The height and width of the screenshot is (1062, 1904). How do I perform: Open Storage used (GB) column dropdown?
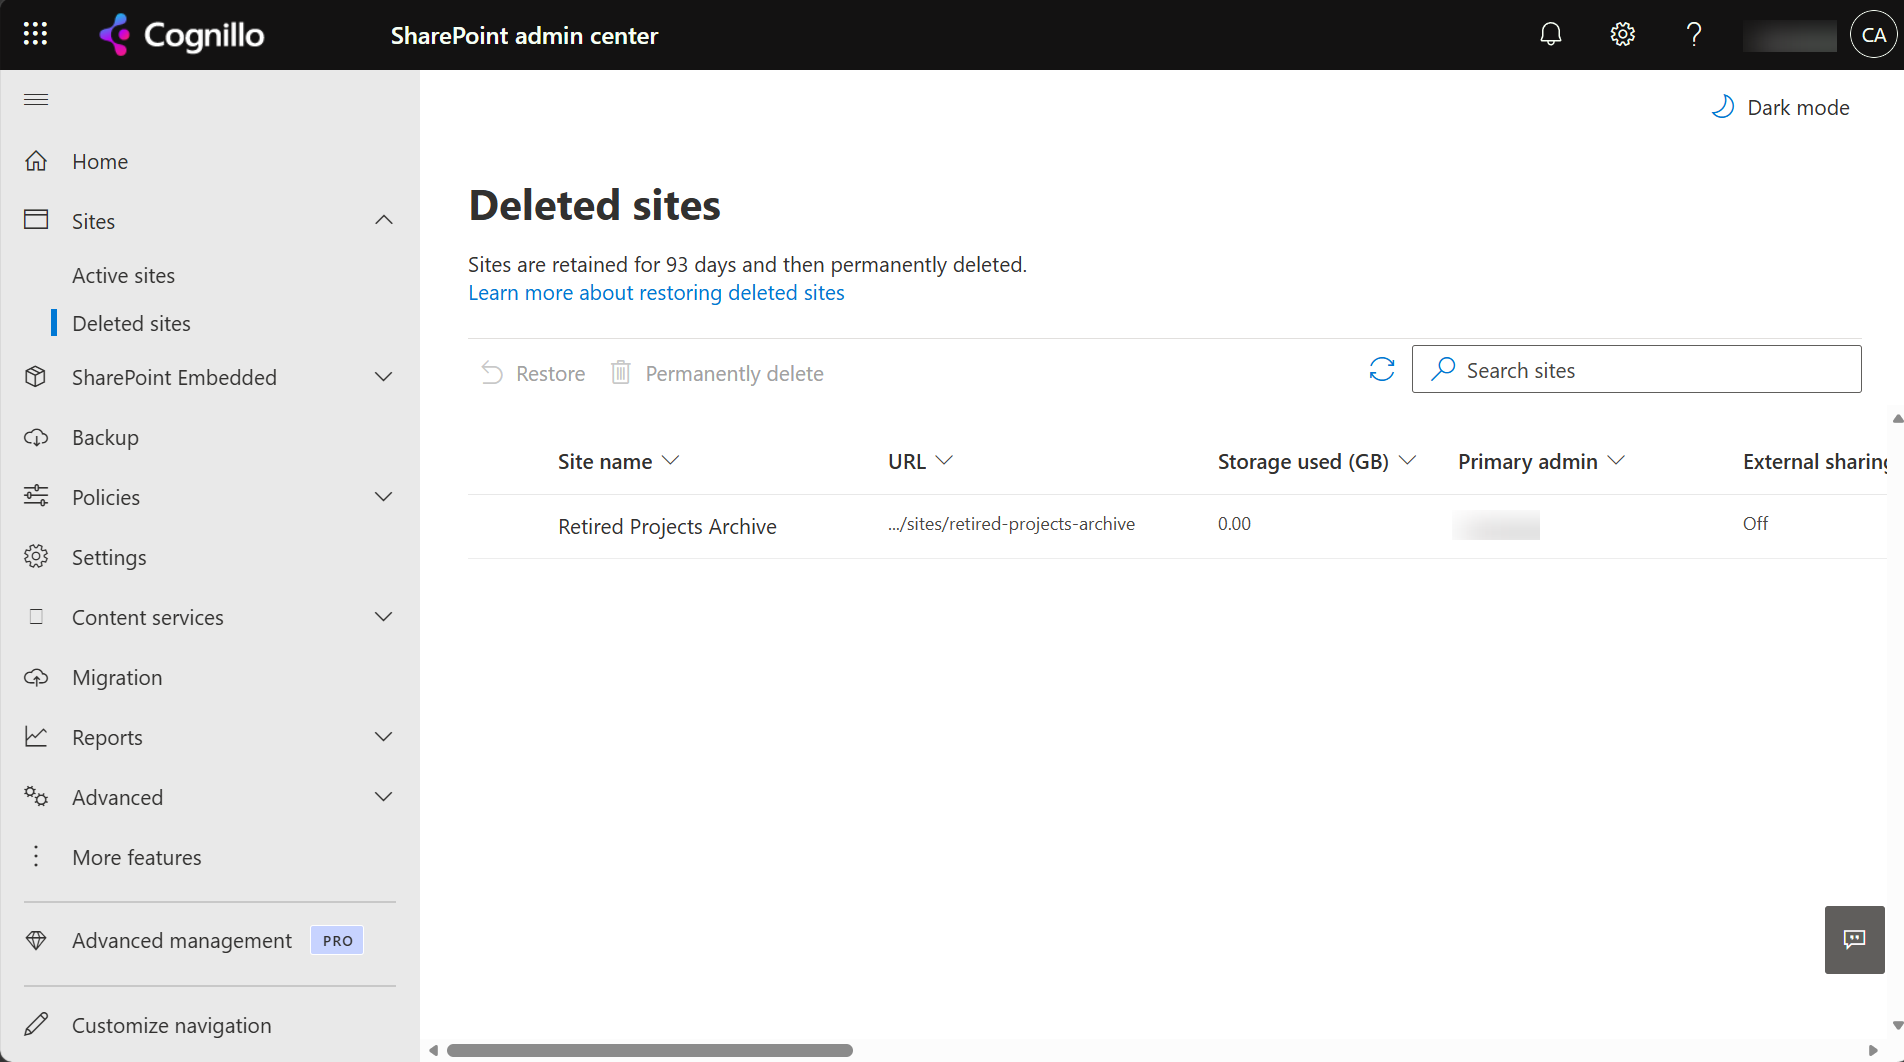1407,460
